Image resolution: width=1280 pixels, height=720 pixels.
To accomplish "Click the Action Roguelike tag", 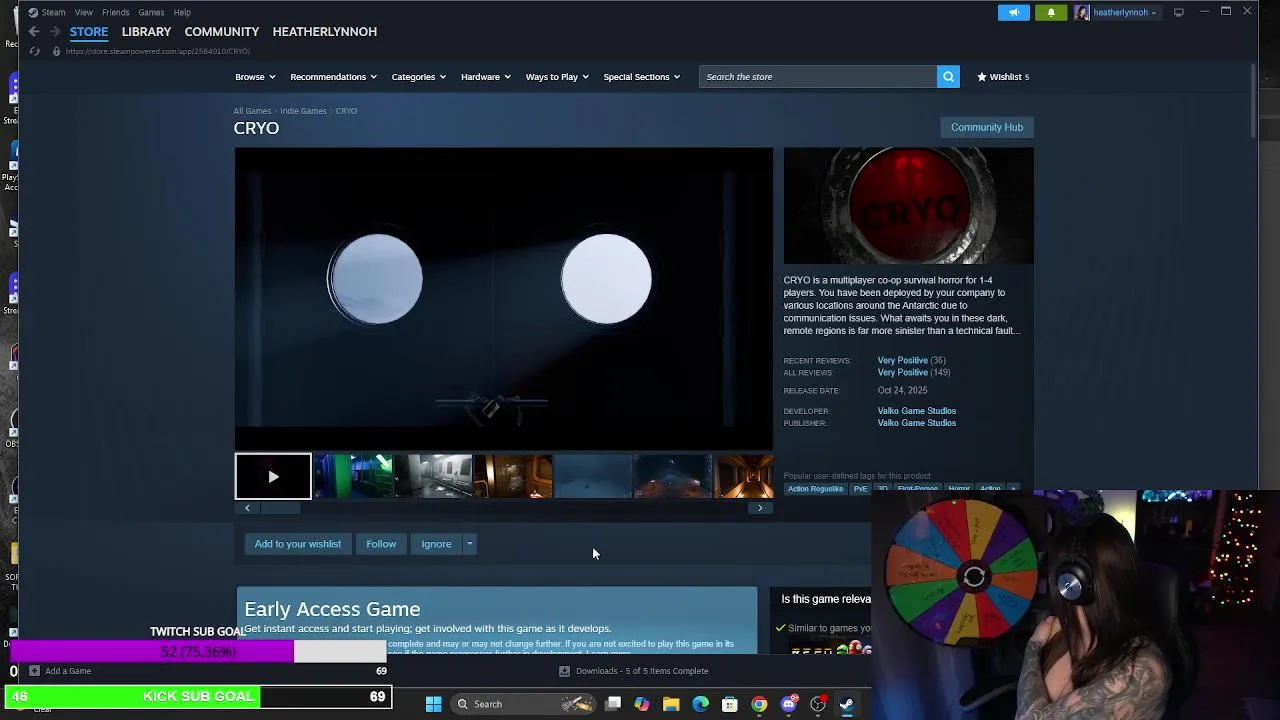I will click(x=815, y=489).
